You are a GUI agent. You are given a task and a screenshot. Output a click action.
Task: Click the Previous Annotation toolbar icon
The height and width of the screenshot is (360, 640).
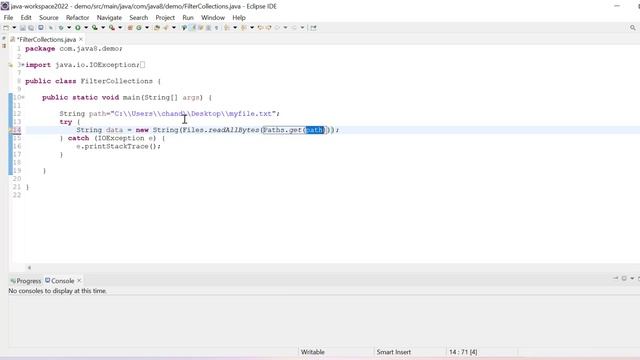(244, 28)
